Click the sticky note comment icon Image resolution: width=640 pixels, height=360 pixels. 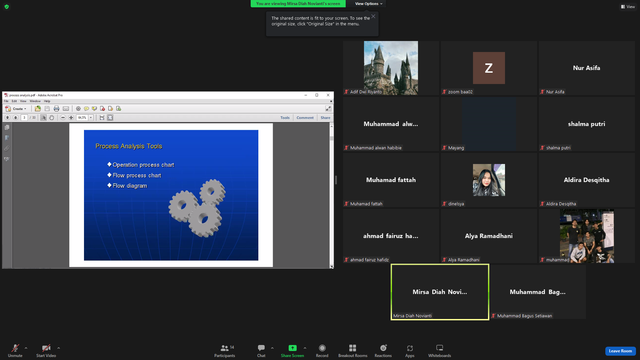[86, 109]
